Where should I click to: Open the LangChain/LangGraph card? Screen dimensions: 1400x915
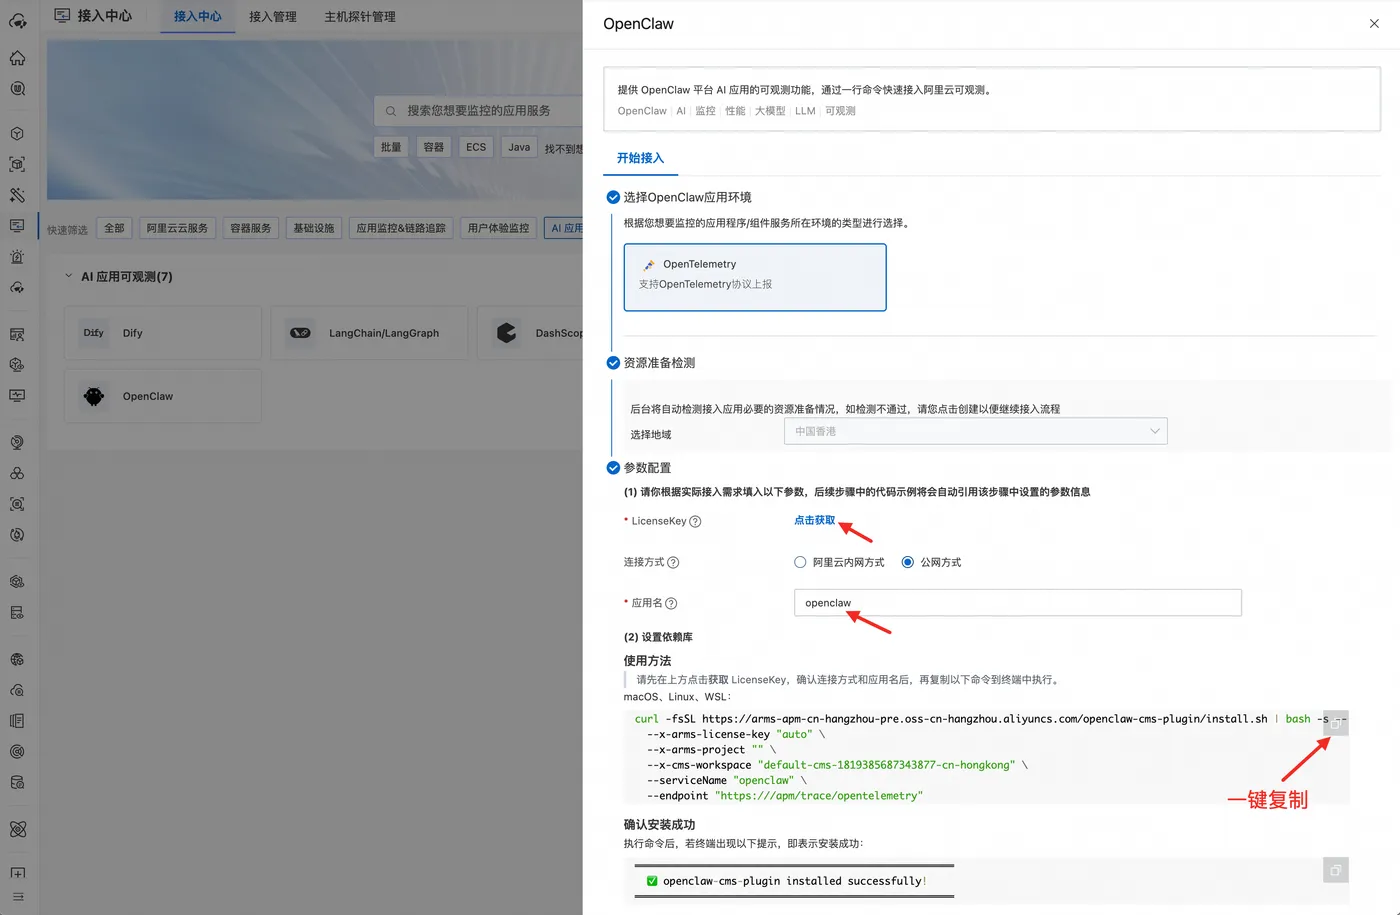tap(369, 333)
